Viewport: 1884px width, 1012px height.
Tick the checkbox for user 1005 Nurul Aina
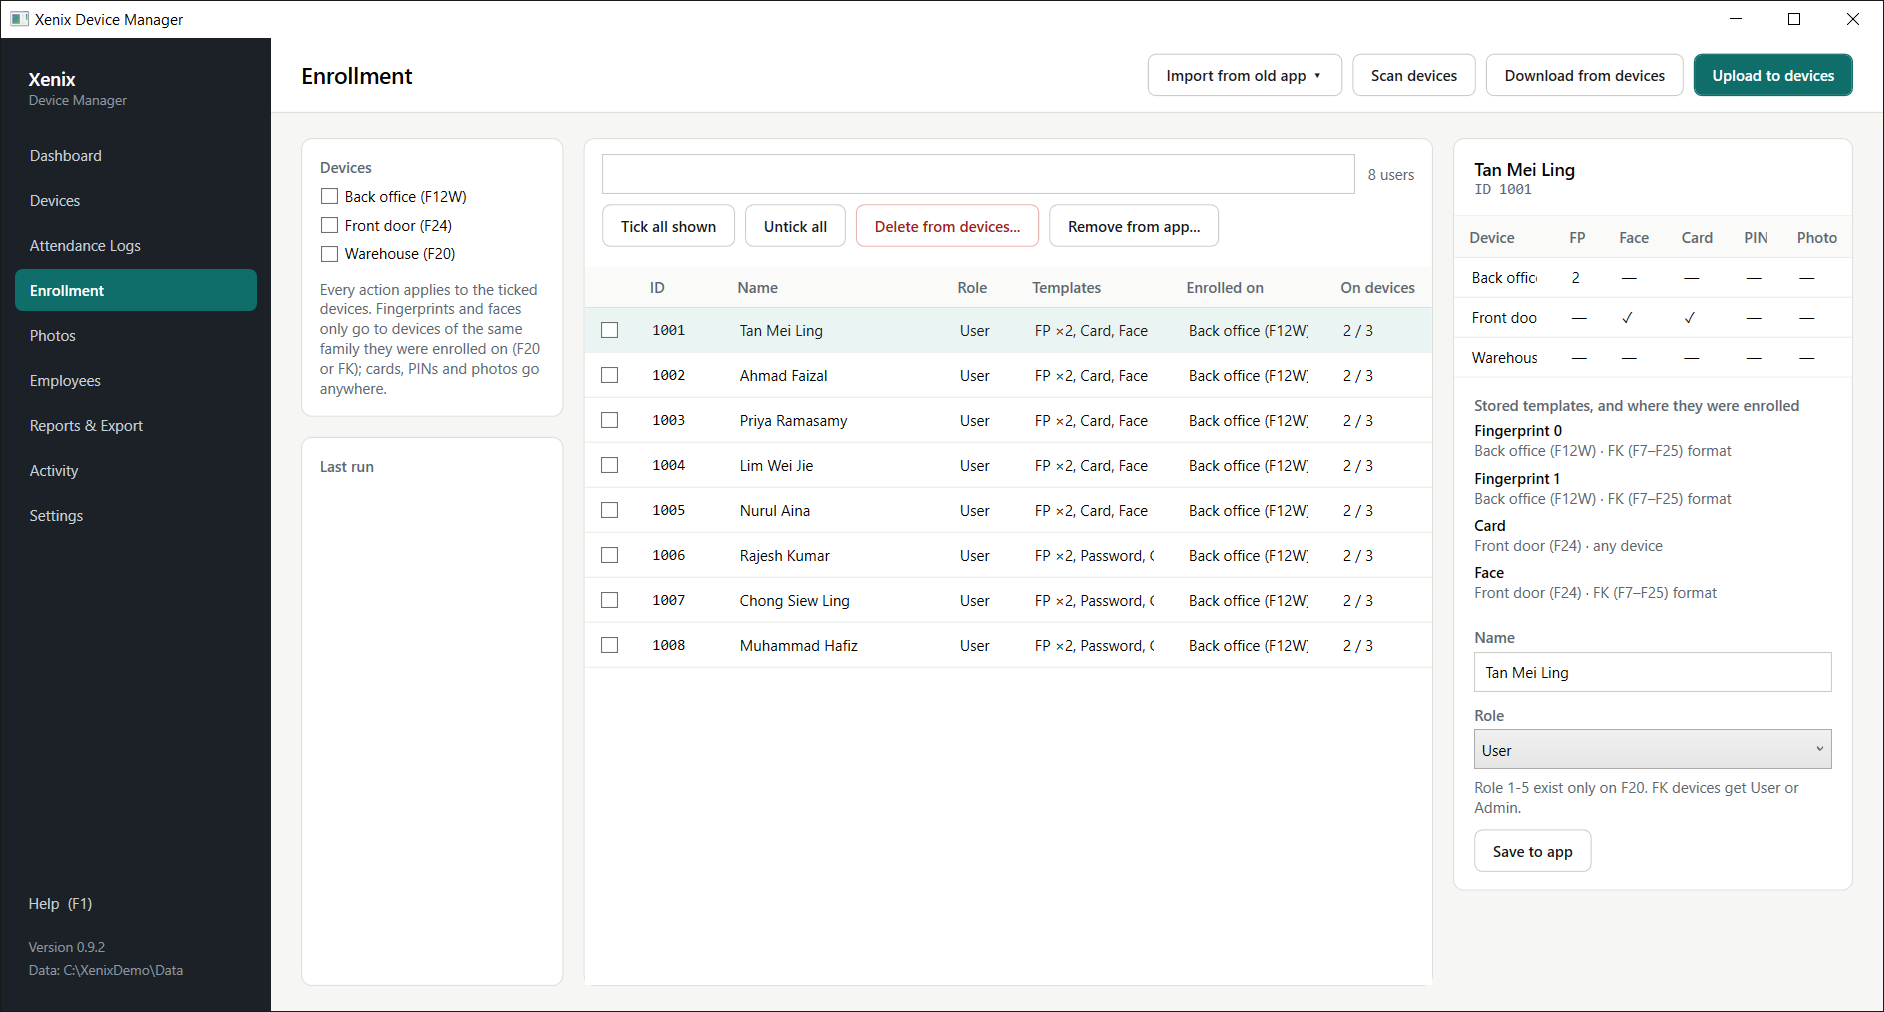click(610, 510)
